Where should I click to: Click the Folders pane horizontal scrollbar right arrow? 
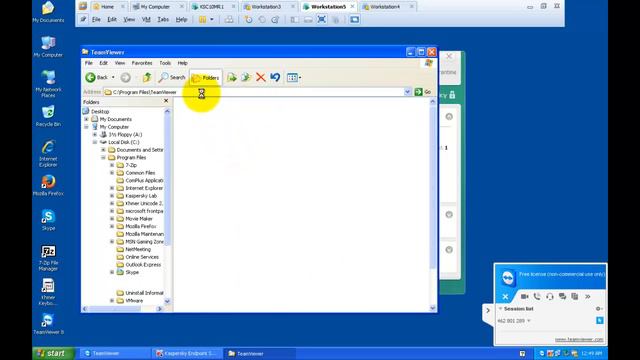coord(159,309)
